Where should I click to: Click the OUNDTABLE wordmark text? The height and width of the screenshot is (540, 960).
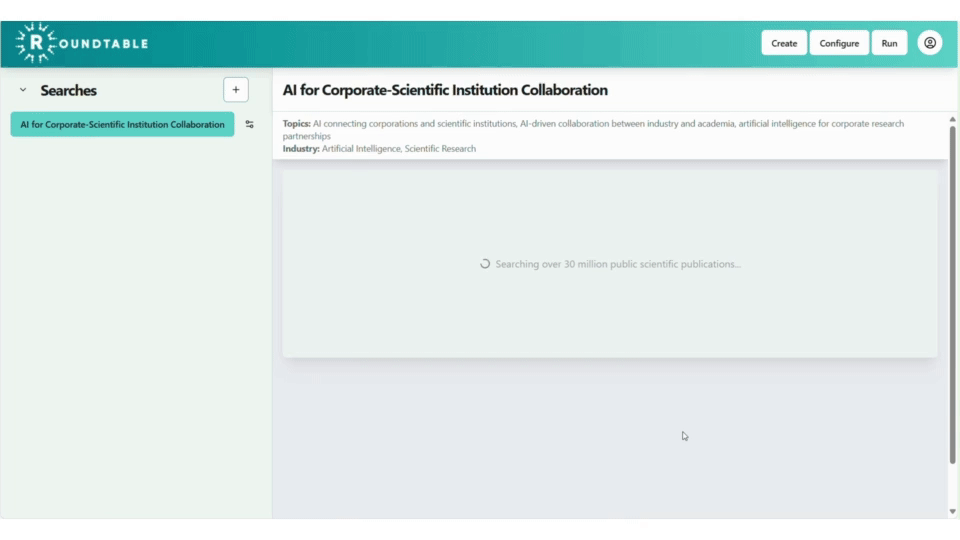104,43
